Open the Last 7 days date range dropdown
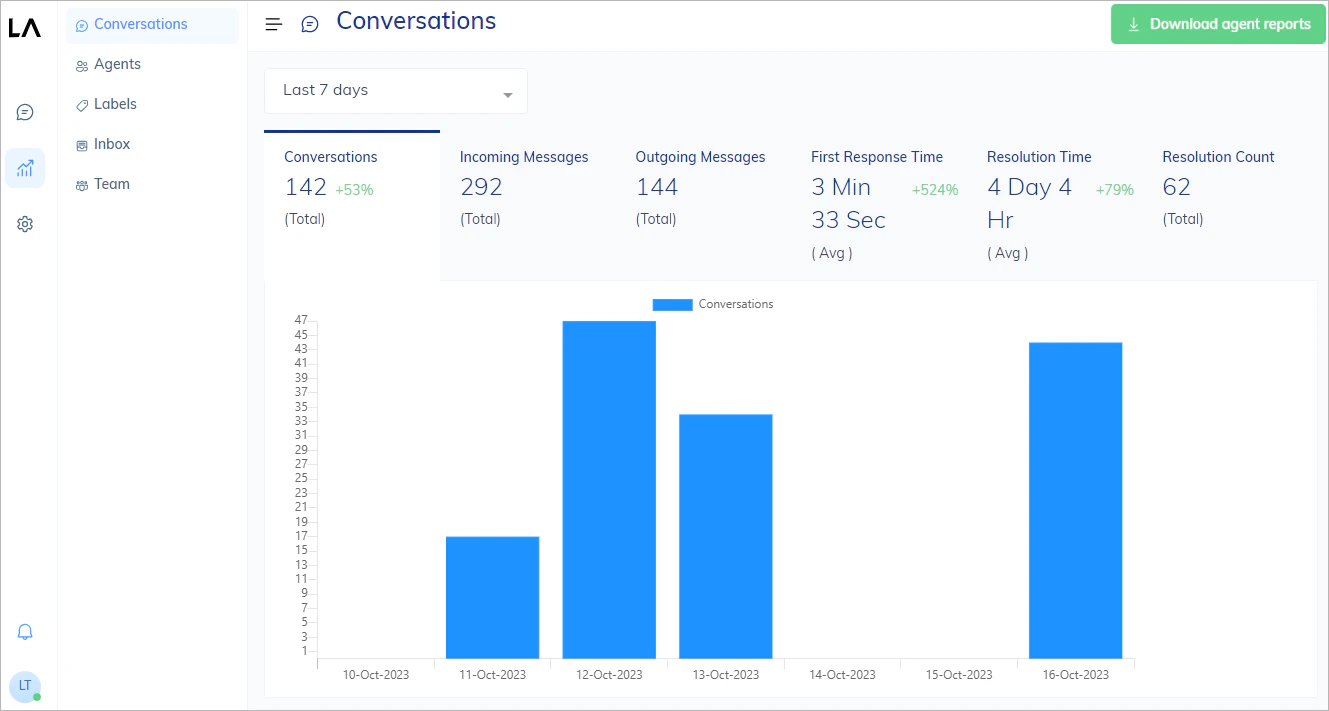 pyautogui.click(x=395, y=90)
